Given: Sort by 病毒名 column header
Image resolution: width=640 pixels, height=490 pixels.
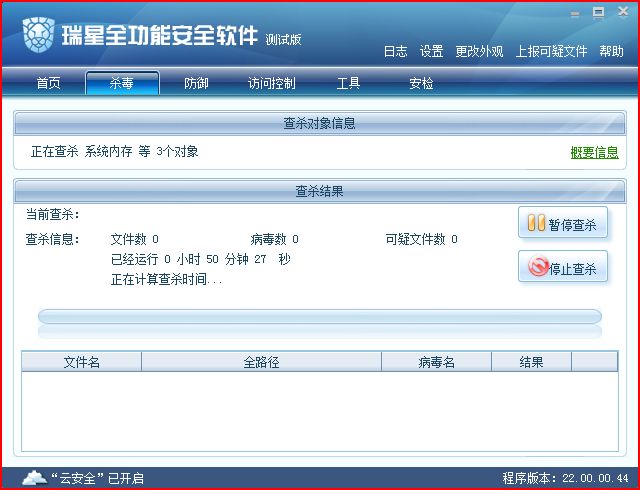Looking at the screenshot, I should pos(436,362).
